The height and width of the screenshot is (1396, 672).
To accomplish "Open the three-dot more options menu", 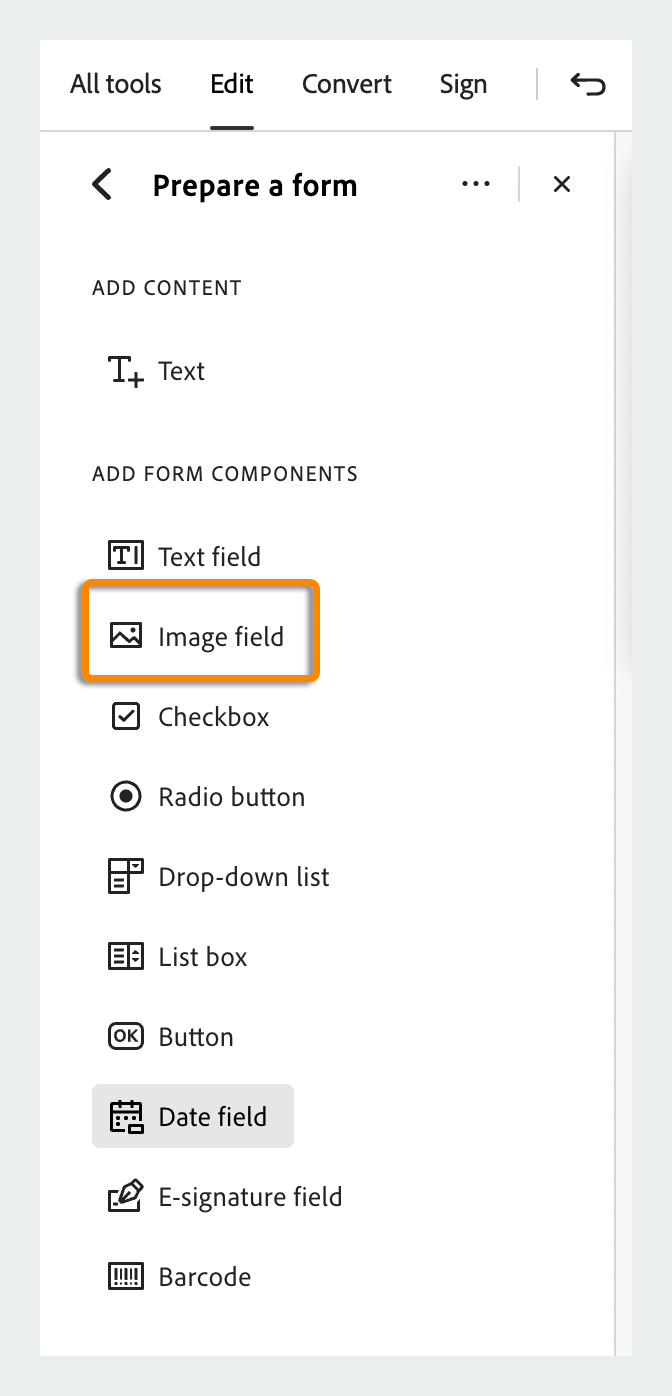I will pos(476,184).
